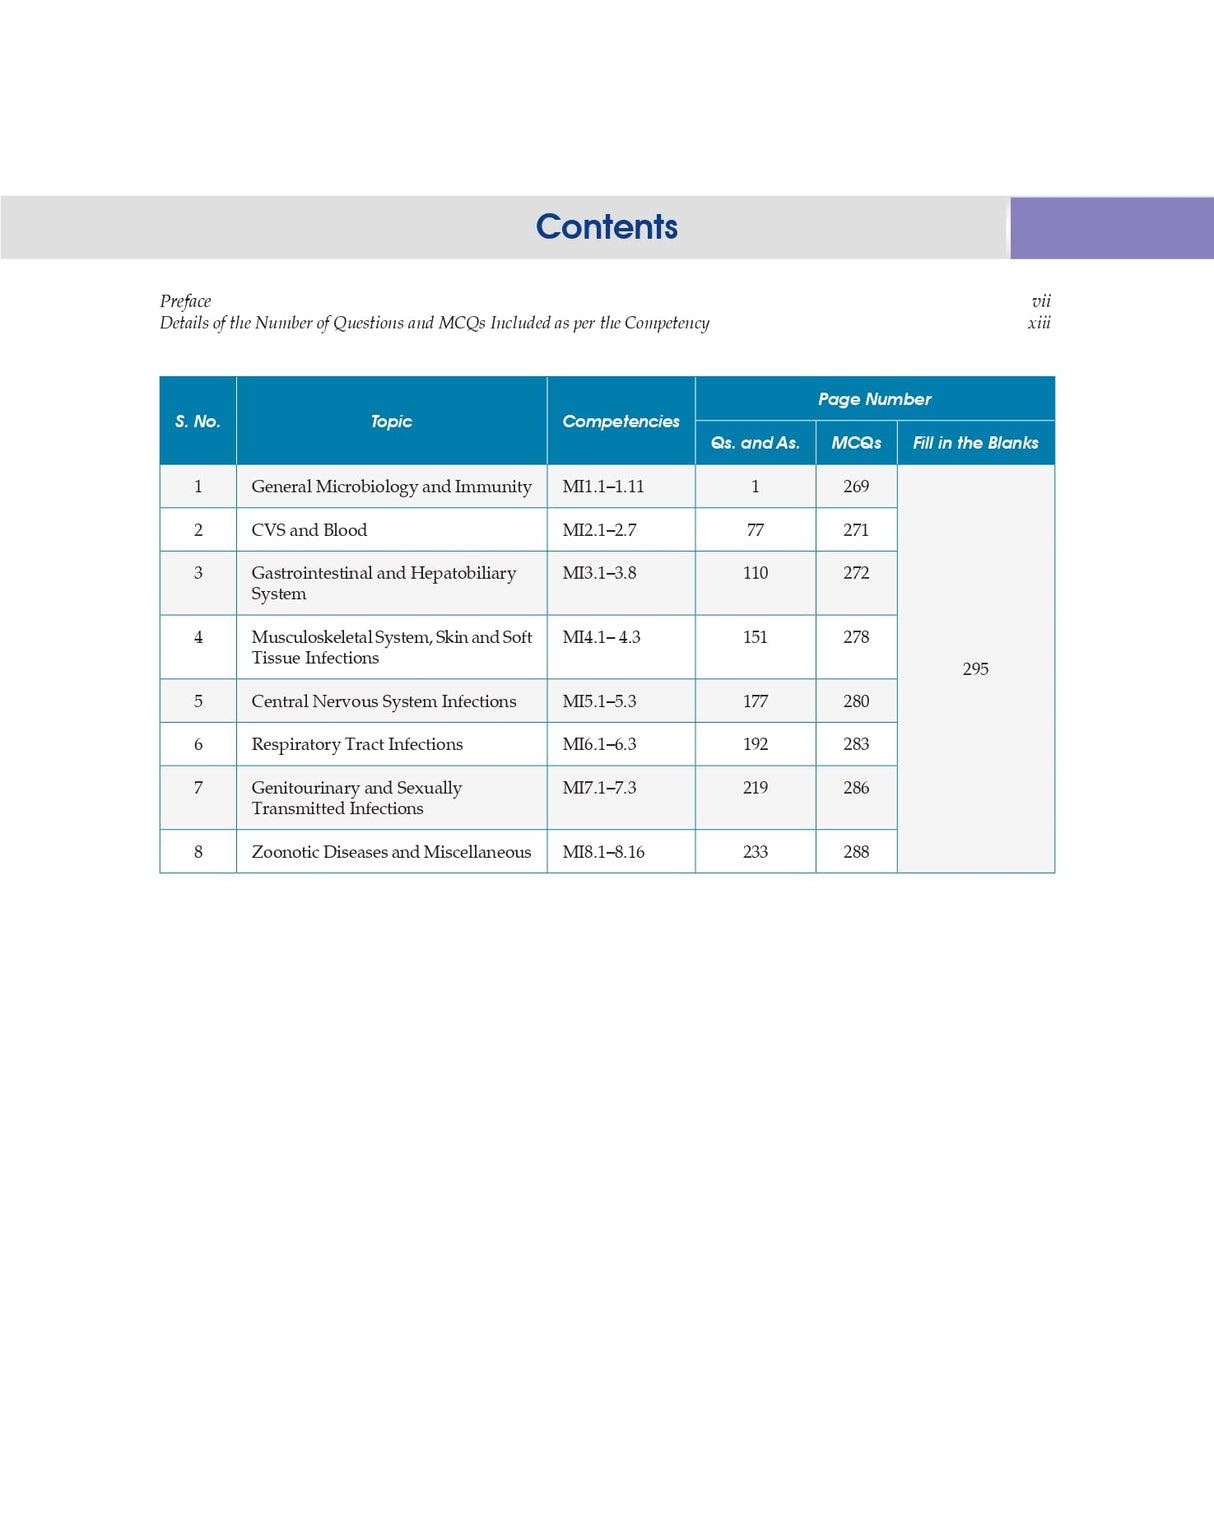Screen dimensions: 1214x1518
Task: Open the Preface entry
Action: tap(185, 300)
